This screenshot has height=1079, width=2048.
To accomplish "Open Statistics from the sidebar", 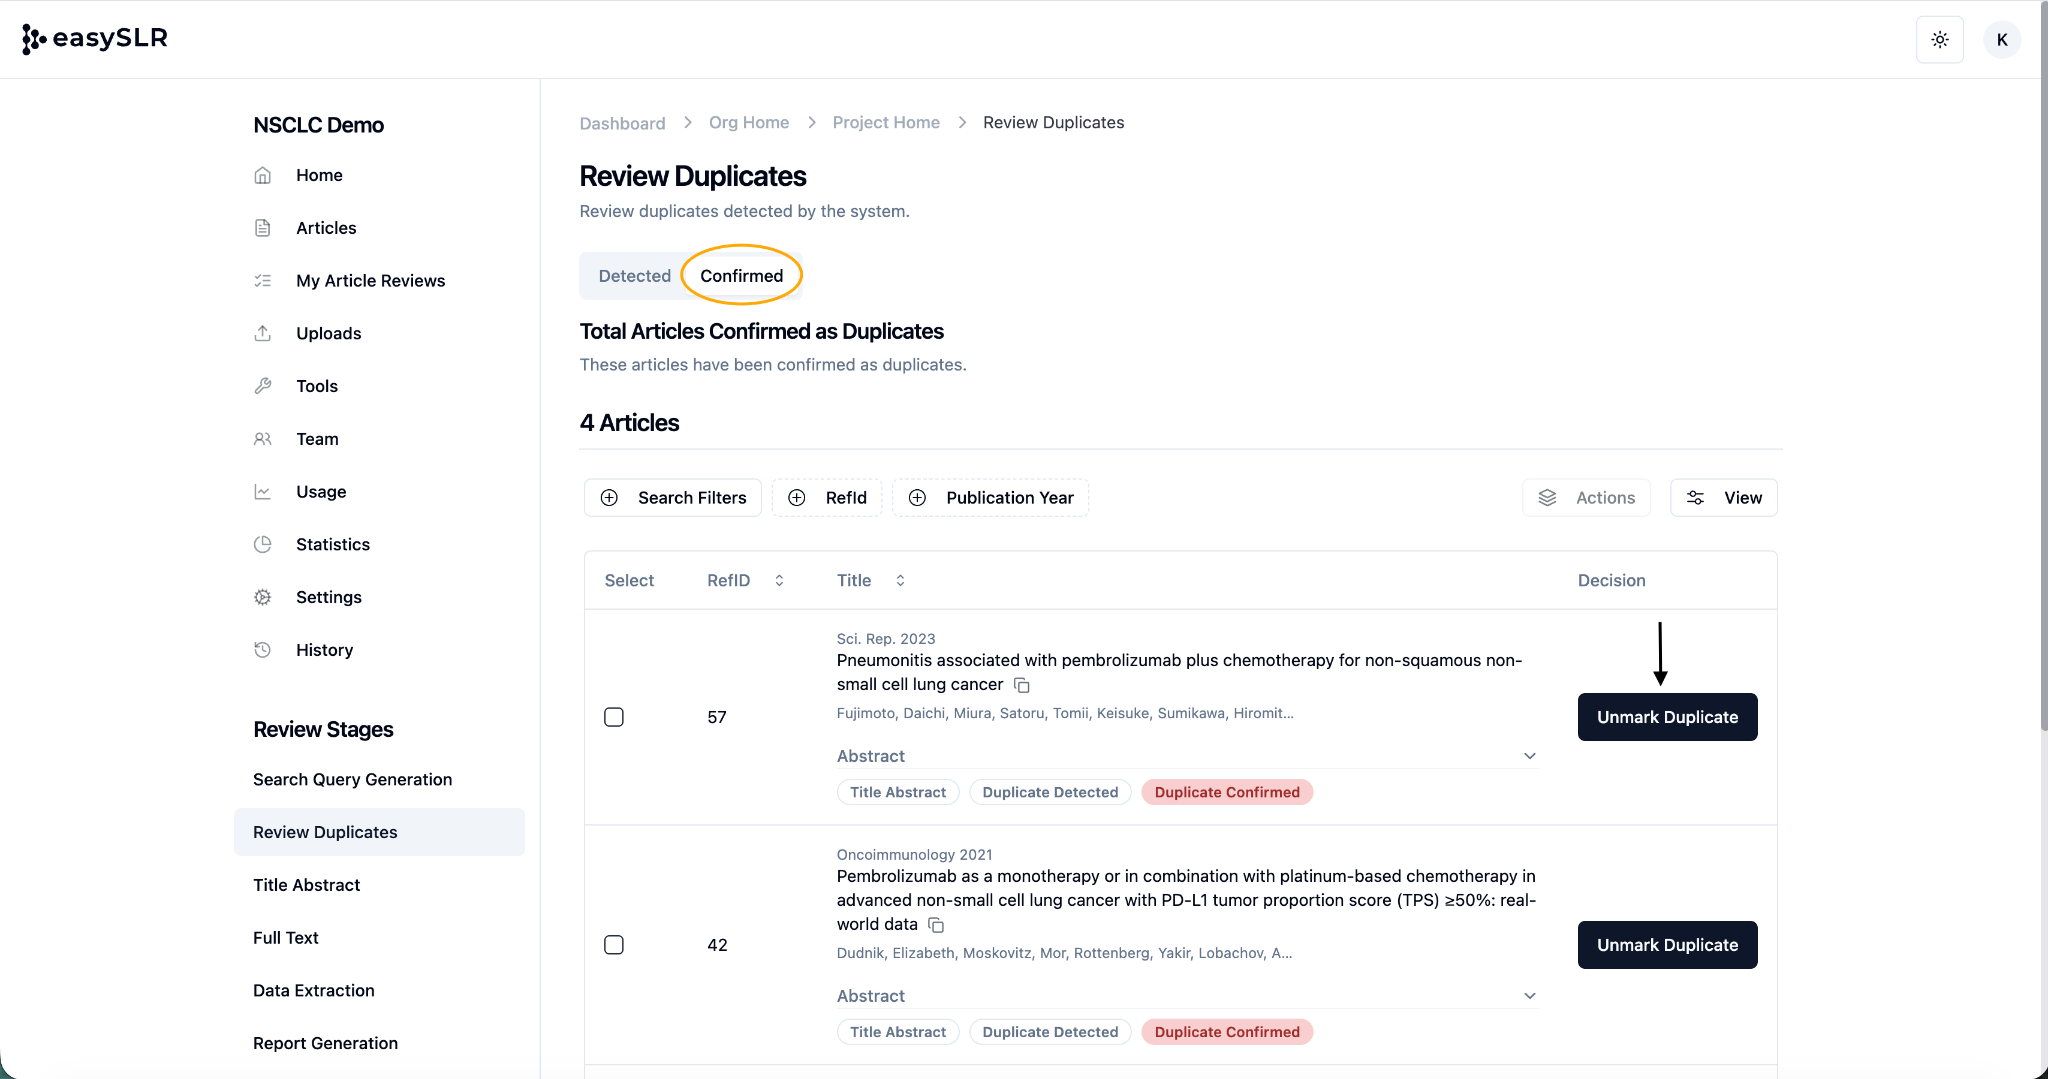I will (332, 544).
